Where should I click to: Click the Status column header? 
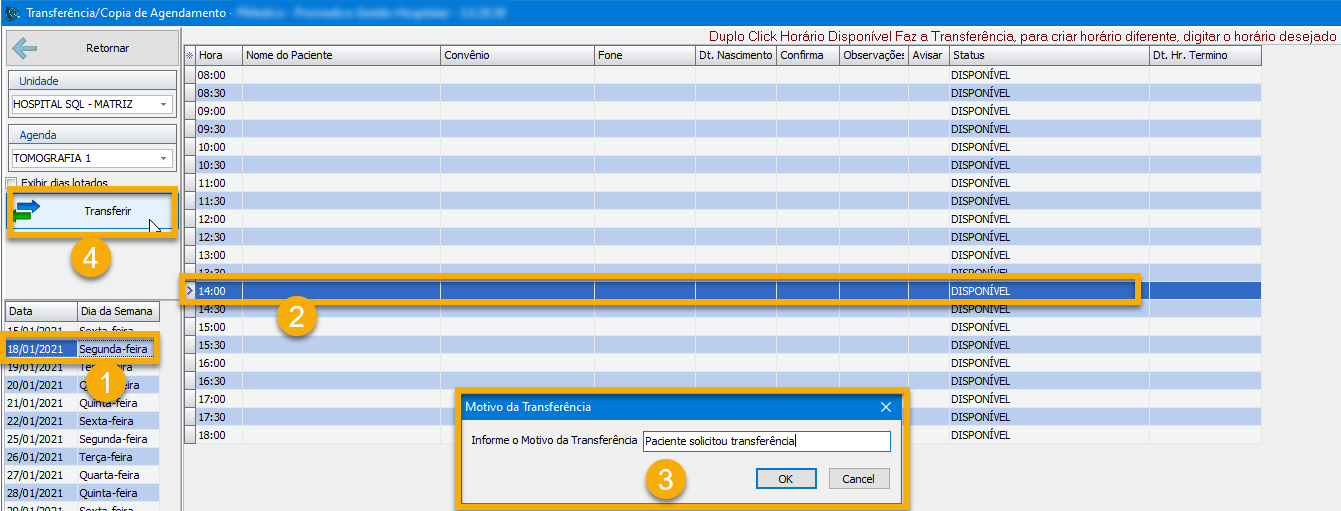point(1048,56)
